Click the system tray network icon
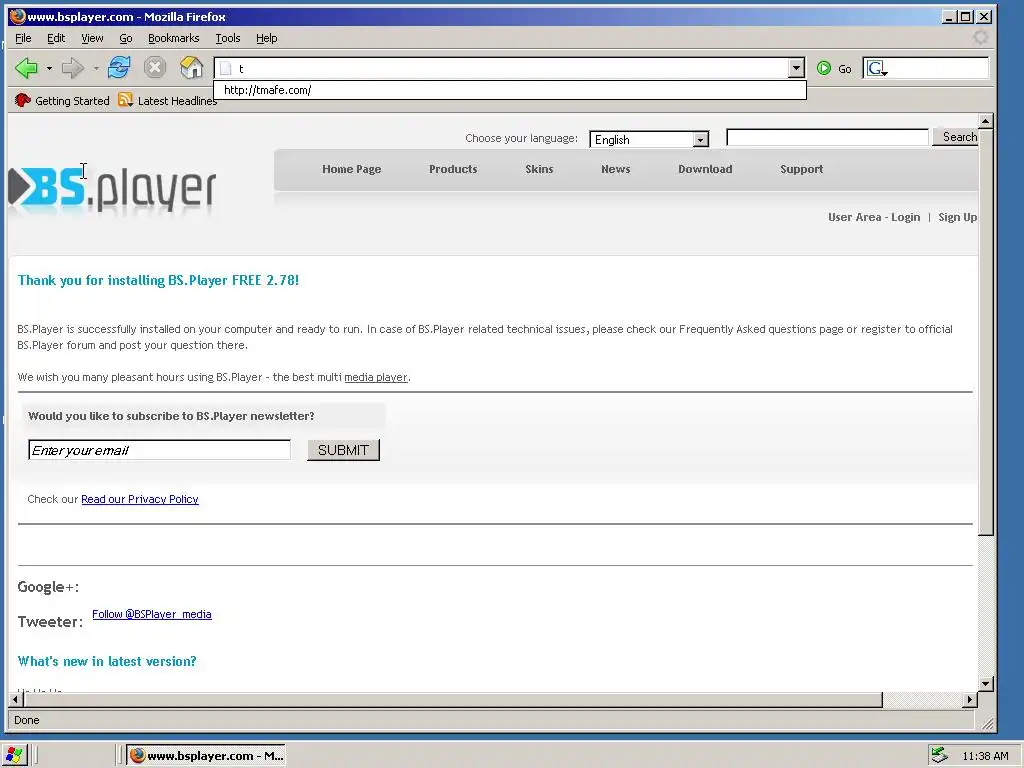Viewport: 1024px width, 768px height. tap(940, 756)
